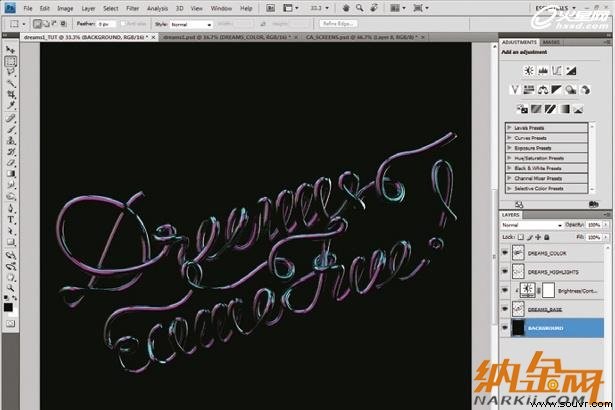Toggle the Anti-alias checkbox
Image resolution: width=615 pixels, height=410 pixels.
point(123,24)
